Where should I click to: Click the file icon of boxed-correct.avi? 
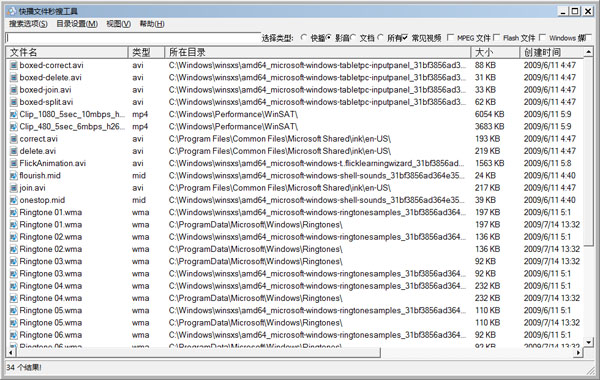tap(14, 65)
